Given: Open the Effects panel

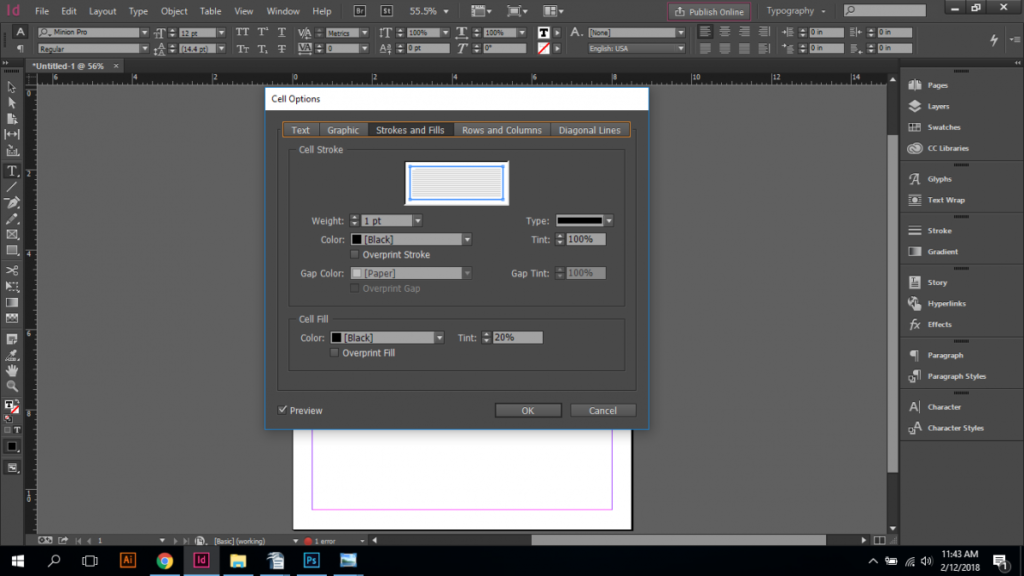Looking at the screenshot, I should [x=938, y=324].
